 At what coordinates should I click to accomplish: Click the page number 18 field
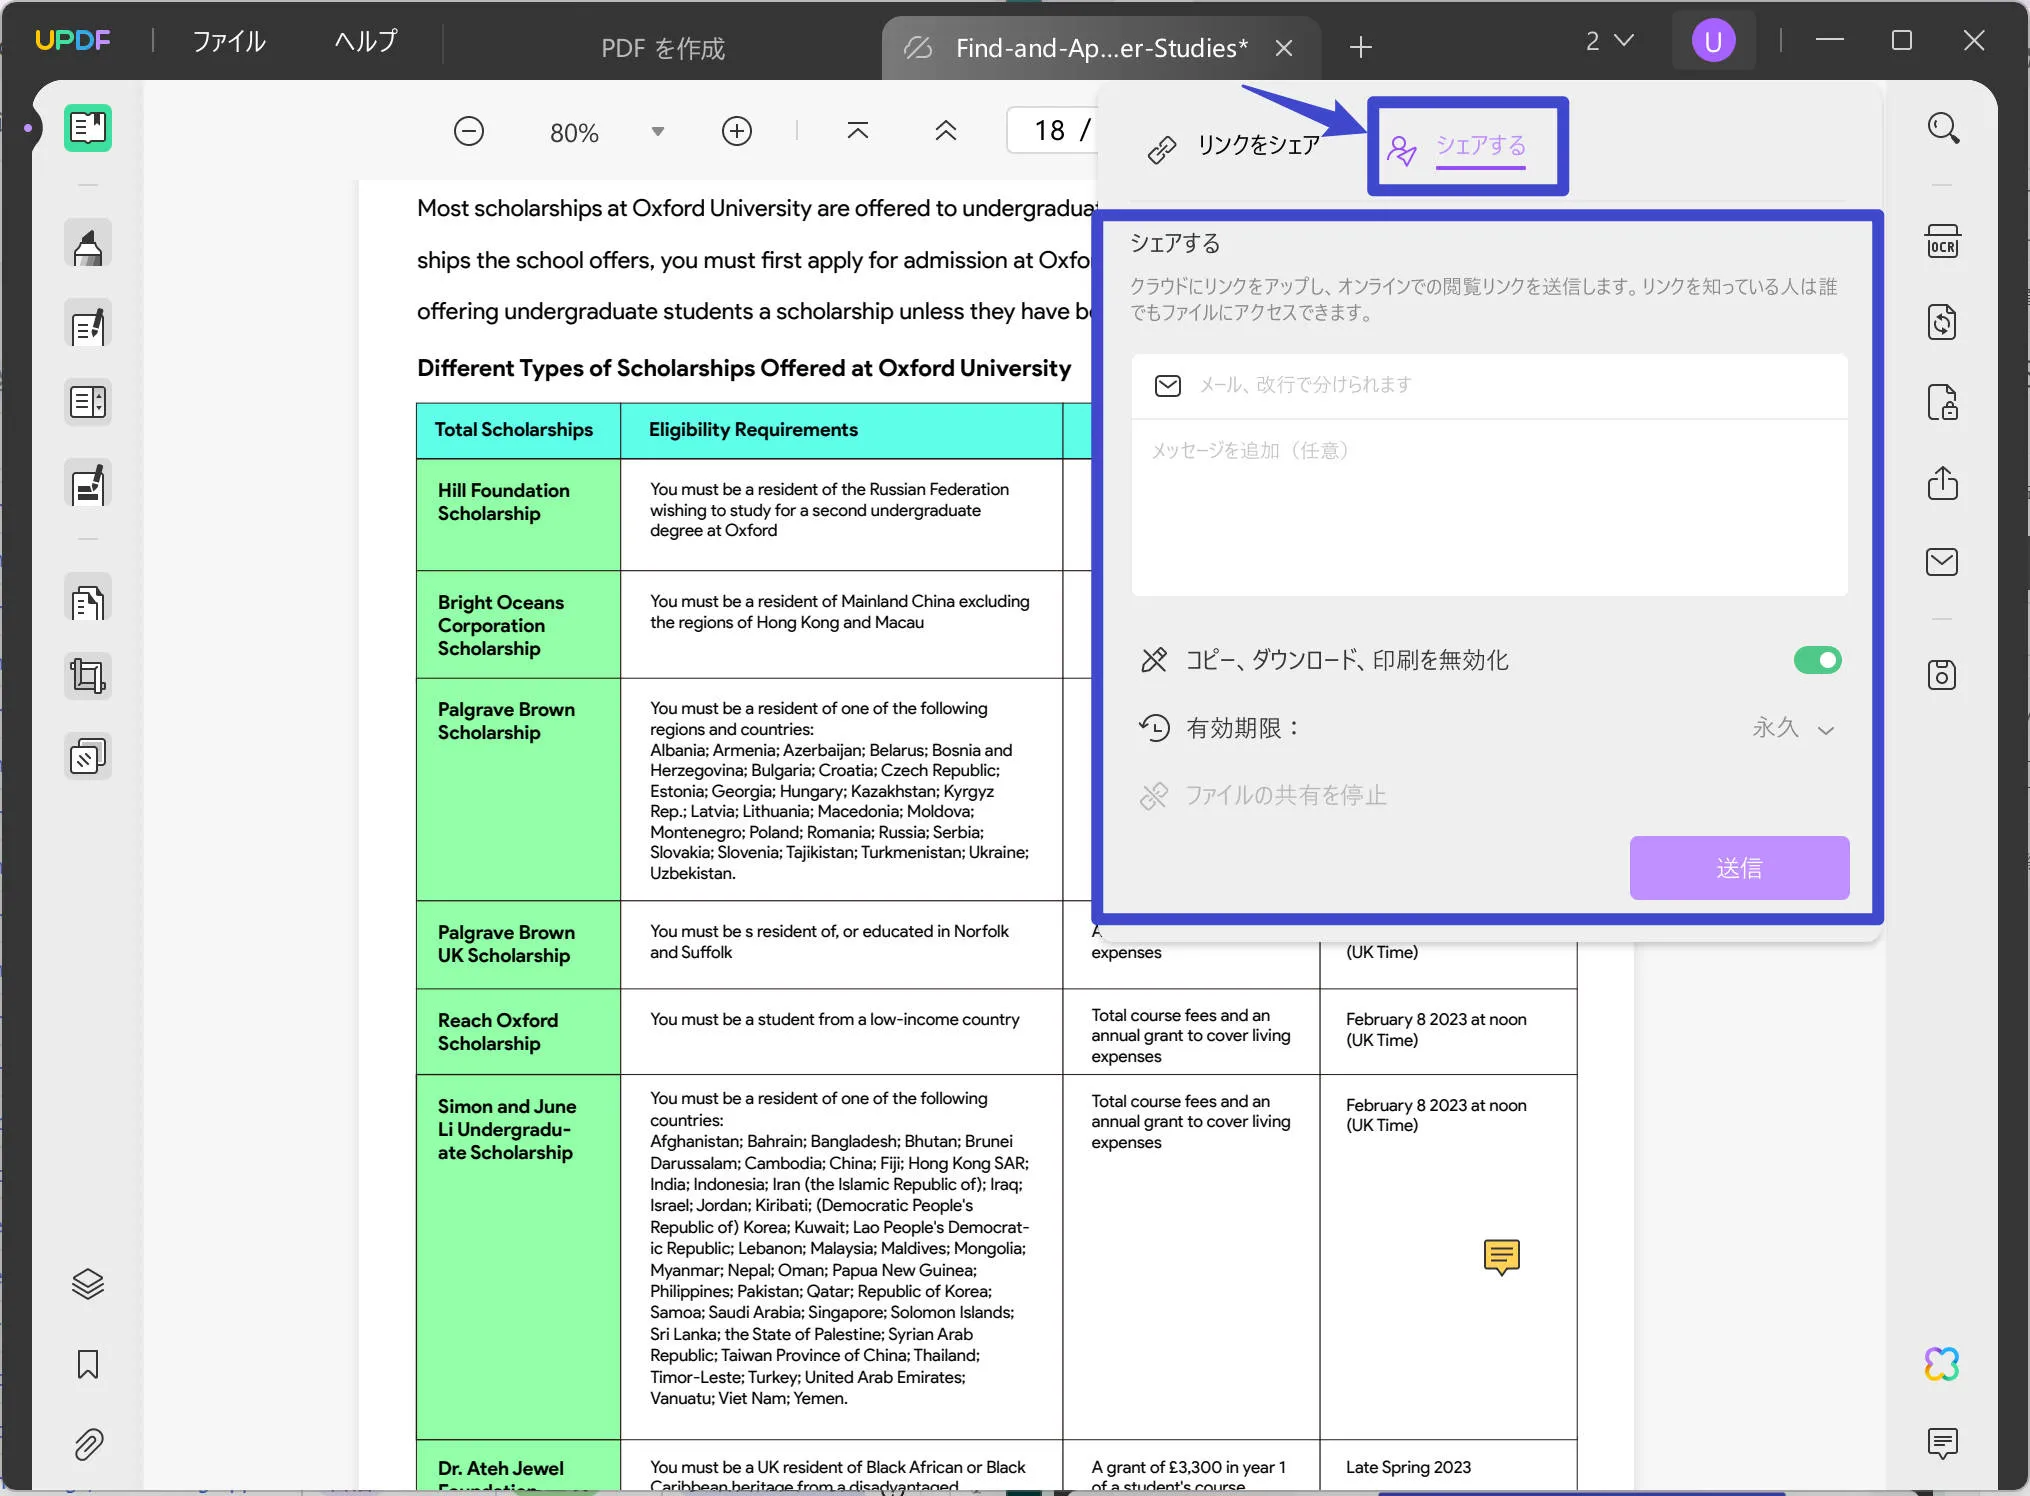click(1051, 131)
